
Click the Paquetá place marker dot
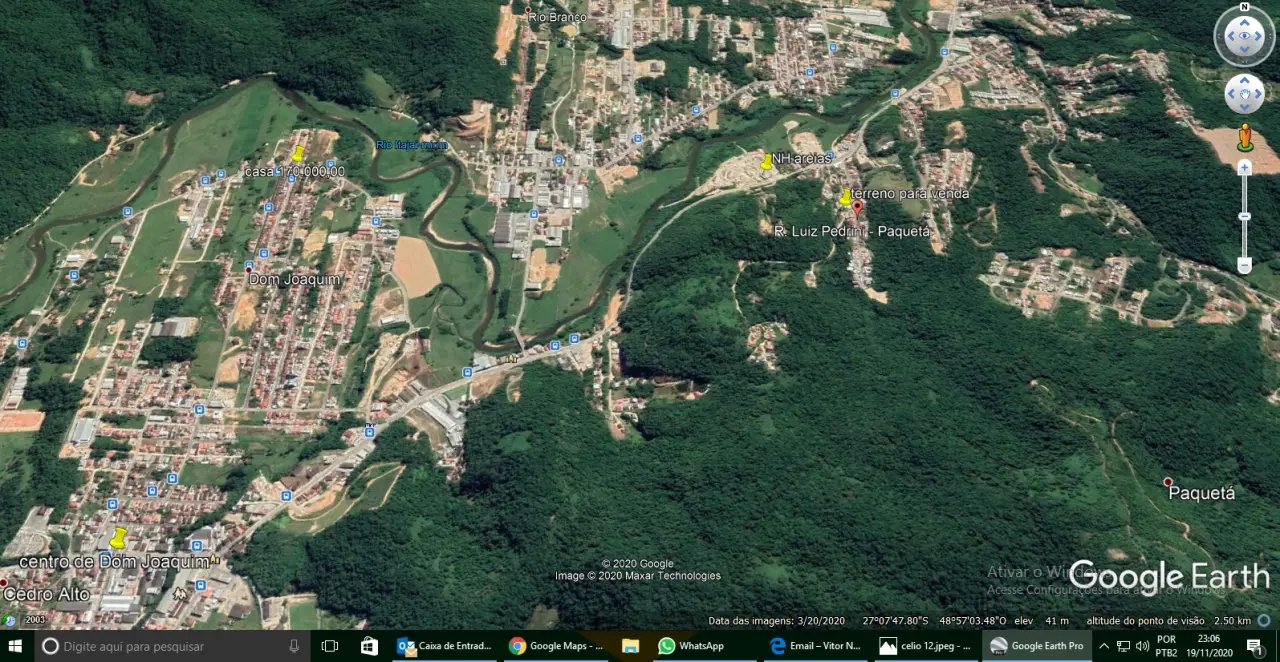click(x=1167, y=482)
